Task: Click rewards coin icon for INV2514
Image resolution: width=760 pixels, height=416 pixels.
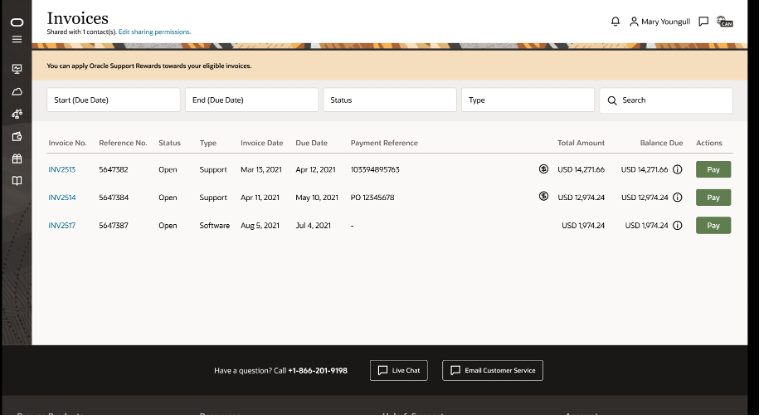Action: click(x=543, y=196)
